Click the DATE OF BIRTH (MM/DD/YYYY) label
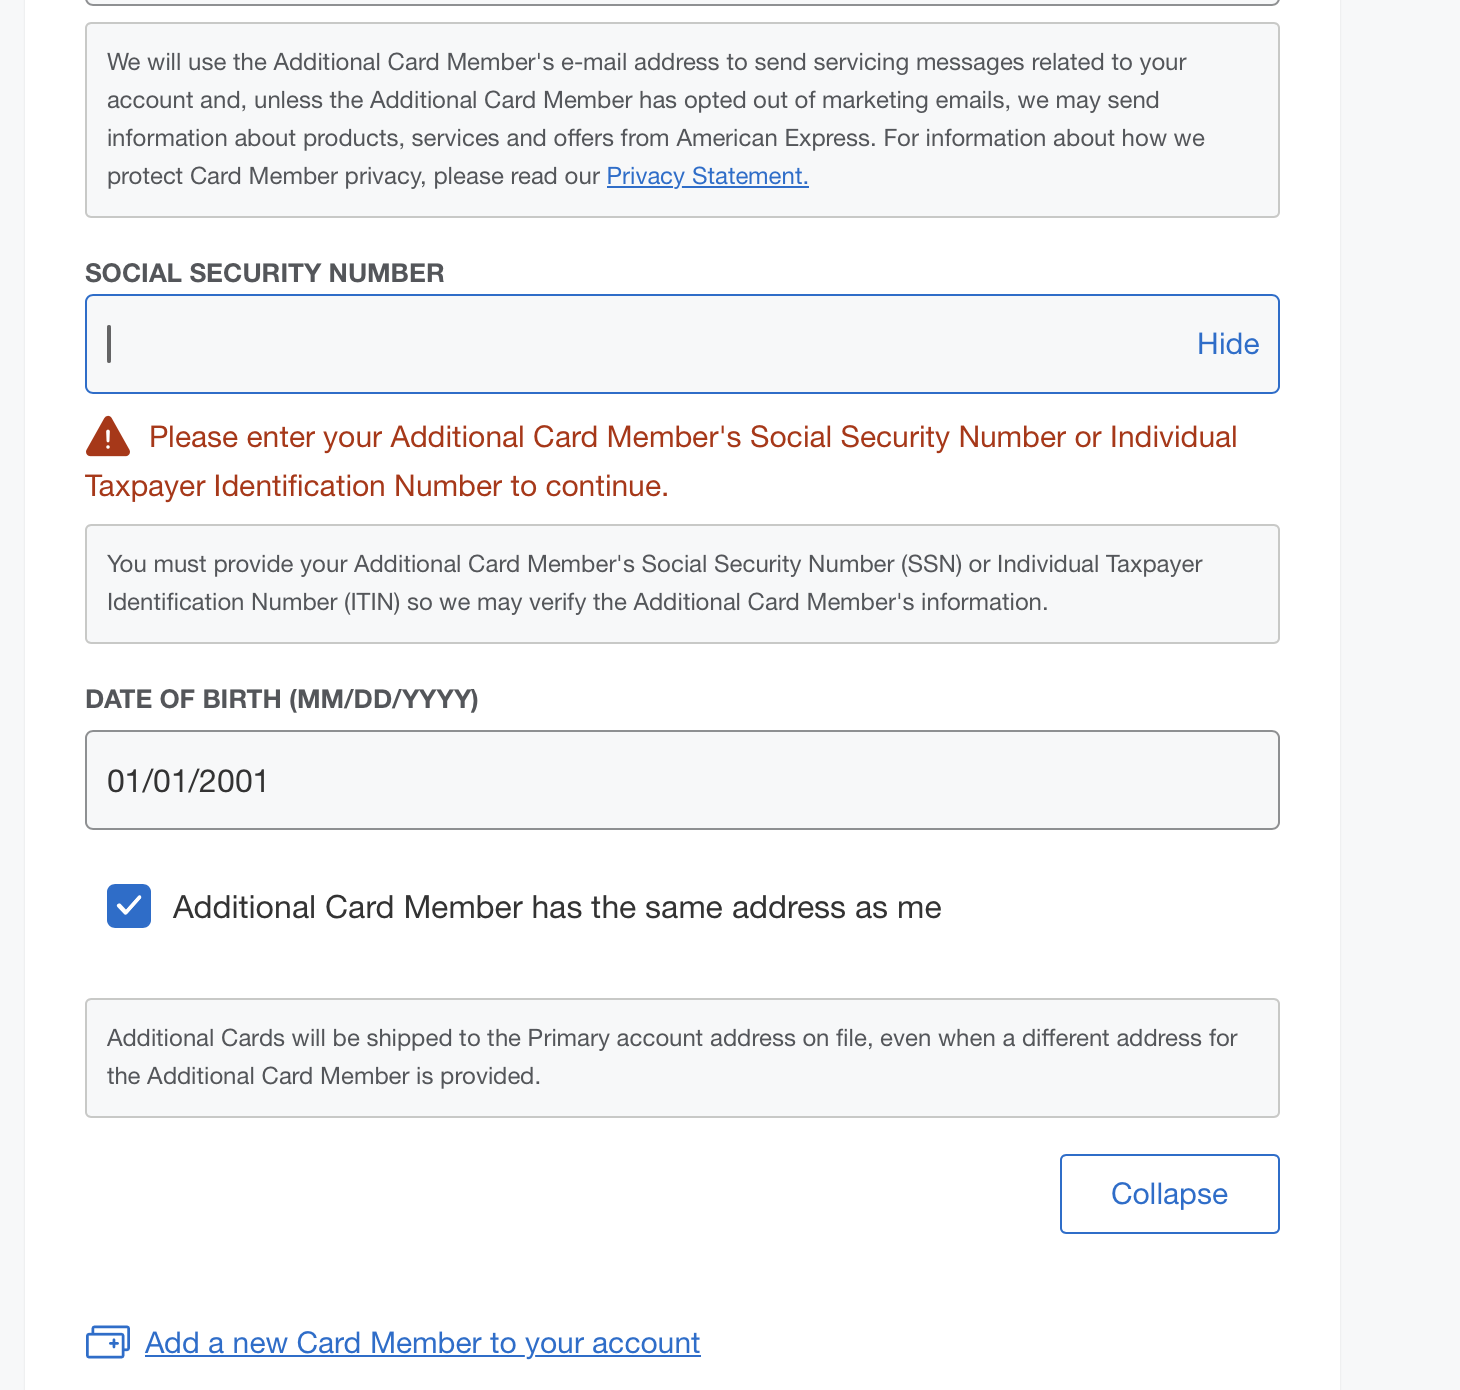1460x1390 pixels. 282,699
